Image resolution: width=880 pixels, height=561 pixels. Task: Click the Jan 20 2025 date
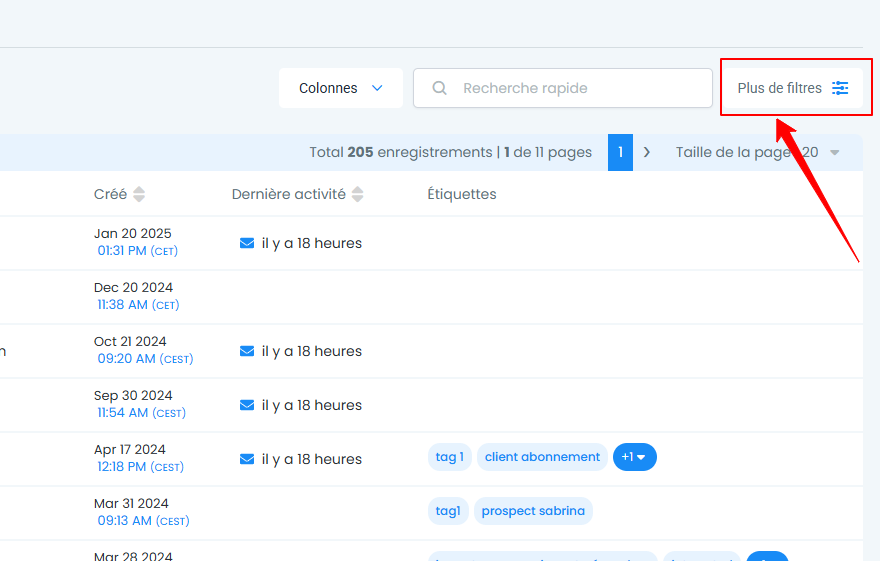[x=132, y=233]
